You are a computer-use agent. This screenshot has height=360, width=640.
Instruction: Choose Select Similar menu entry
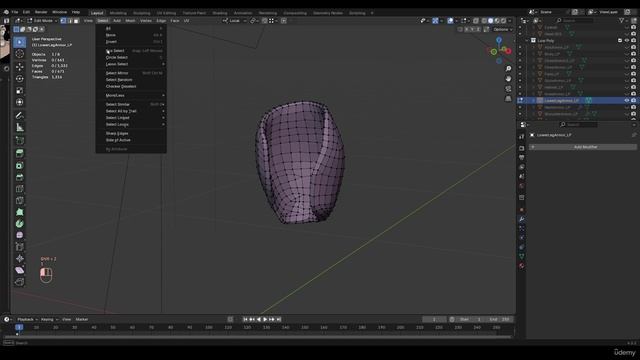pos(131,104)
